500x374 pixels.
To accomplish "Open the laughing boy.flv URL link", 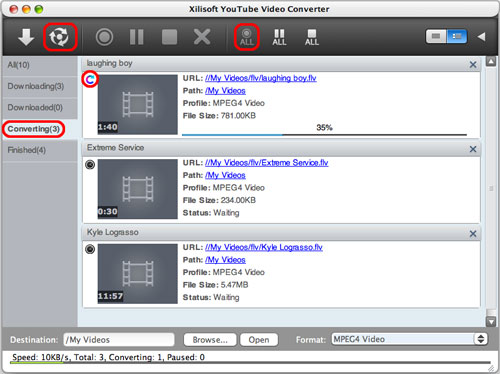I will [261, 78].
